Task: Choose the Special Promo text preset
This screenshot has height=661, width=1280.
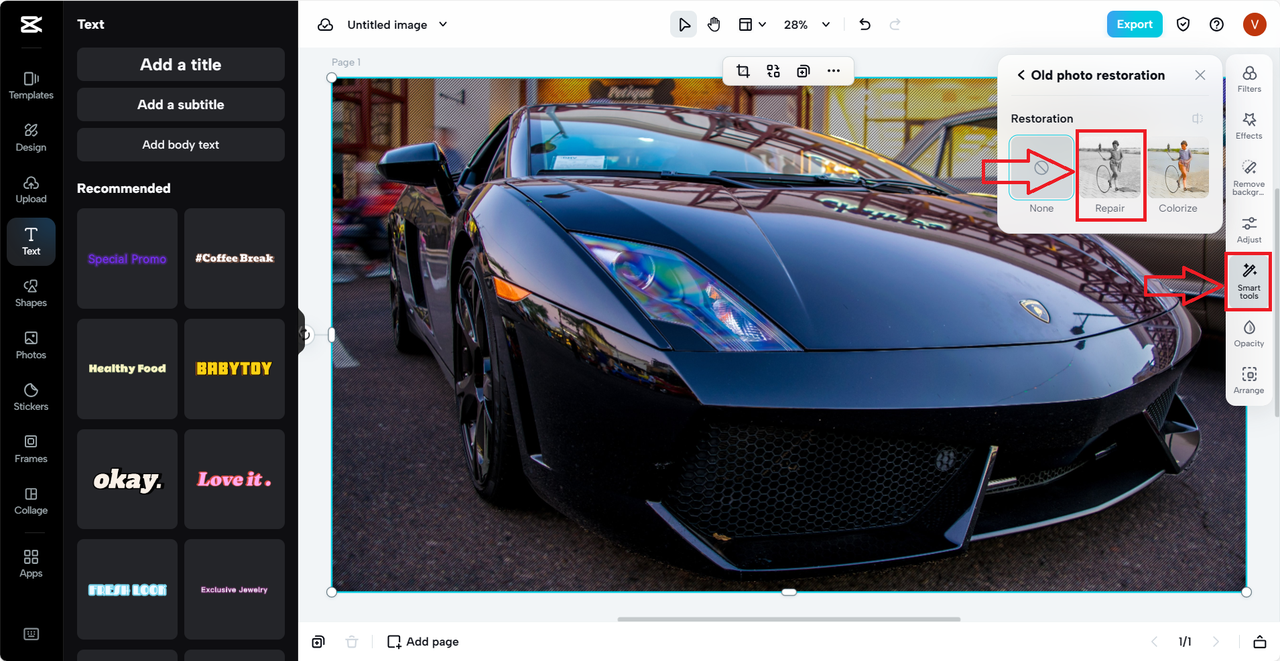Action: 127,258
